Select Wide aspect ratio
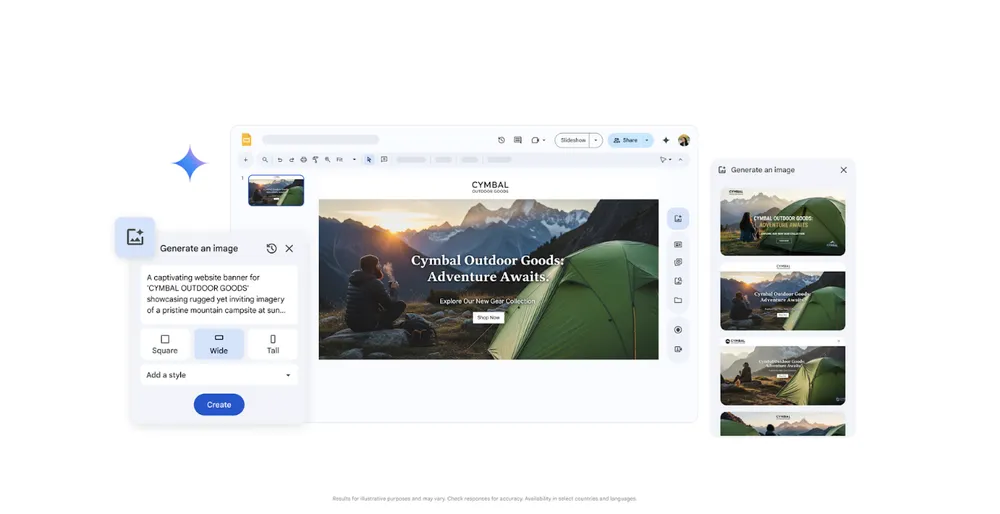Image resolution: width=1000 pixels, height=514 pixels. pos(219,344)
